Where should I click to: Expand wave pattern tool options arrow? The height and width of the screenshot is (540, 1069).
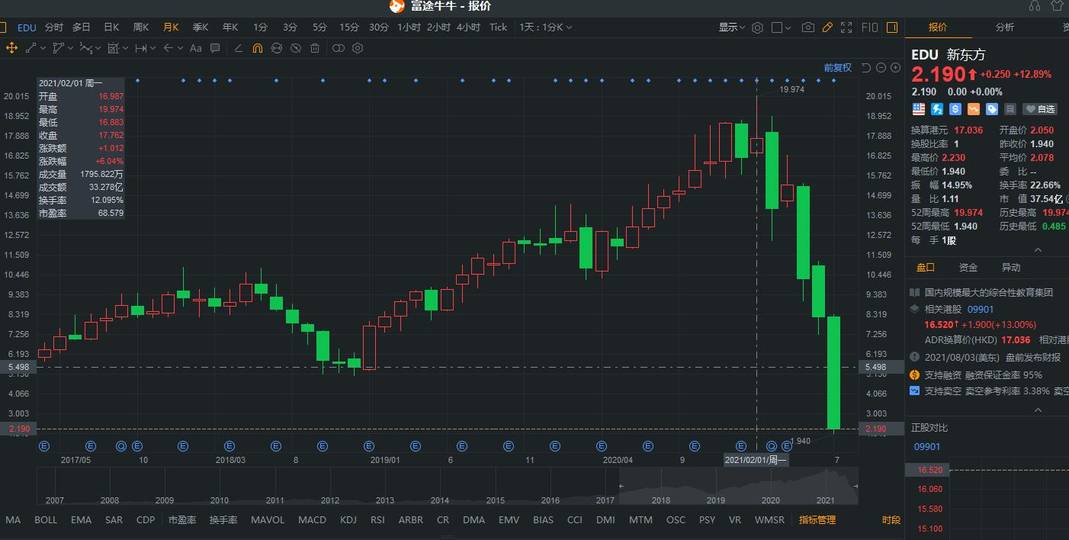pos(99,48)
